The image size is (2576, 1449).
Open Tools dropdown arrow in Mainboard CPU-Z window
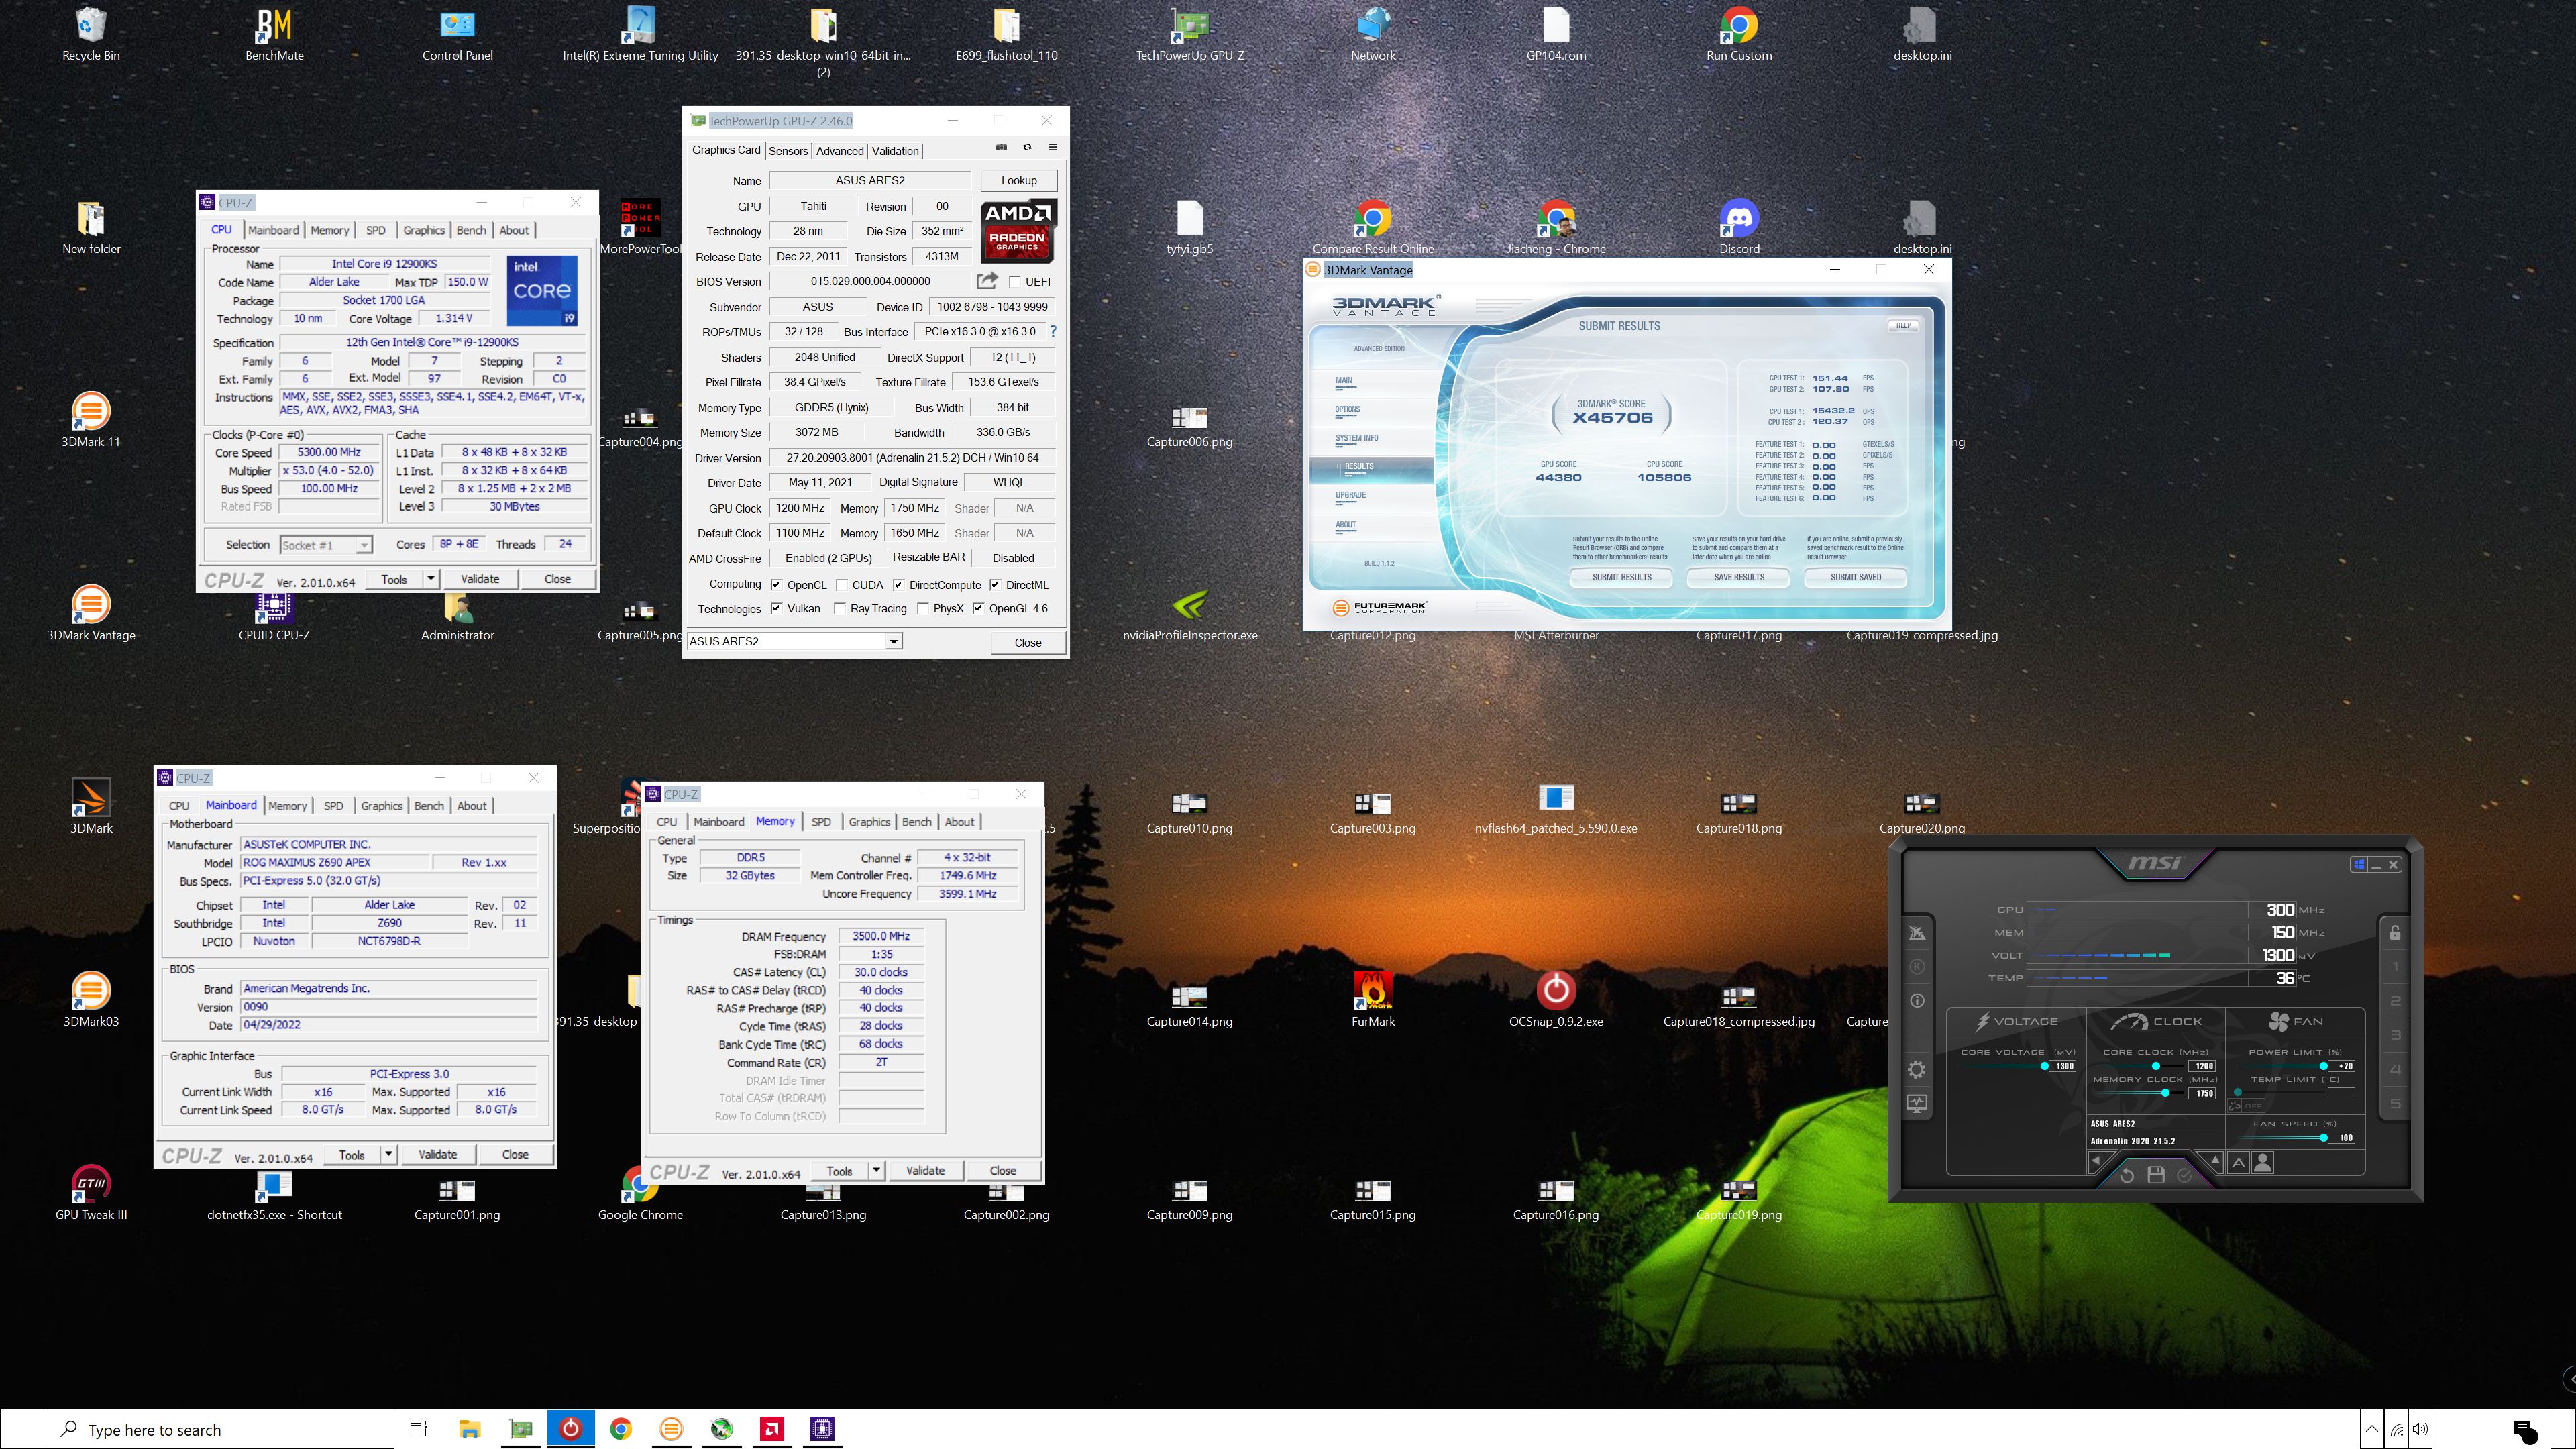(388, 1155)
